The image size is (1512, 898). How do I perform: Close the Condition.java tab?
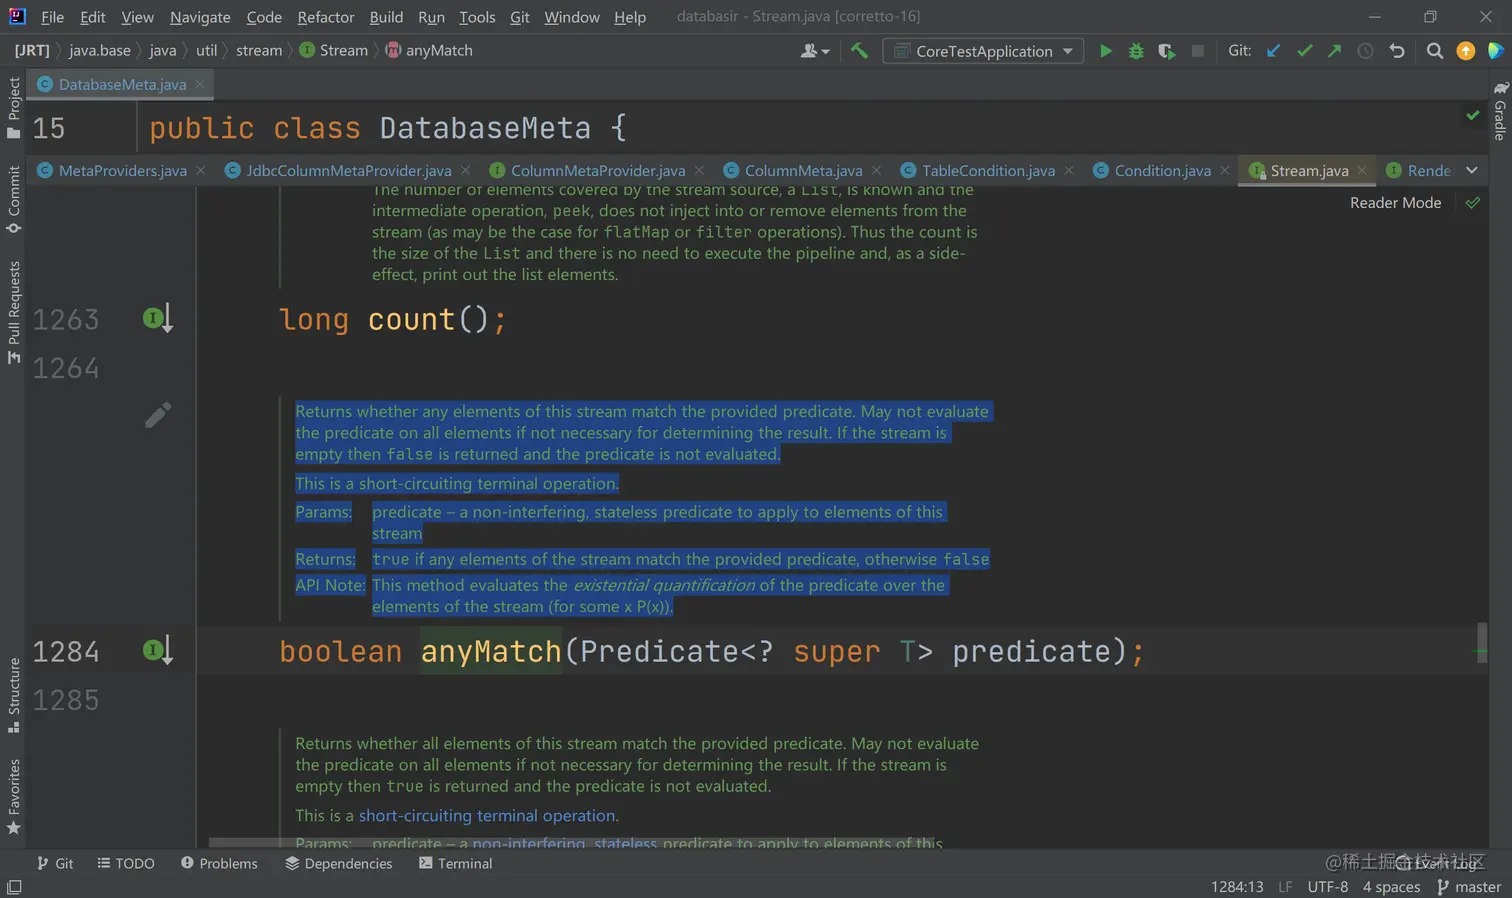pos(1225,171)
